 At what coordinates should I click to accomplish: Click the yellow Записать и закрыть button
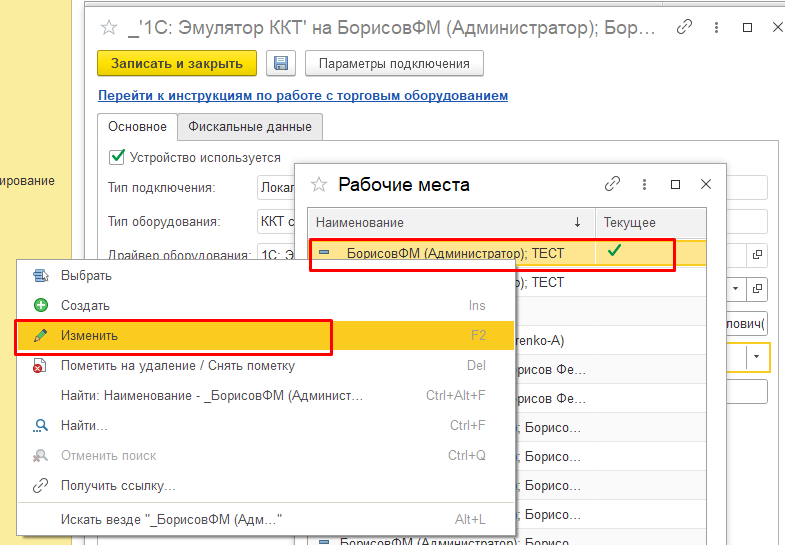[x=177, y=64]
